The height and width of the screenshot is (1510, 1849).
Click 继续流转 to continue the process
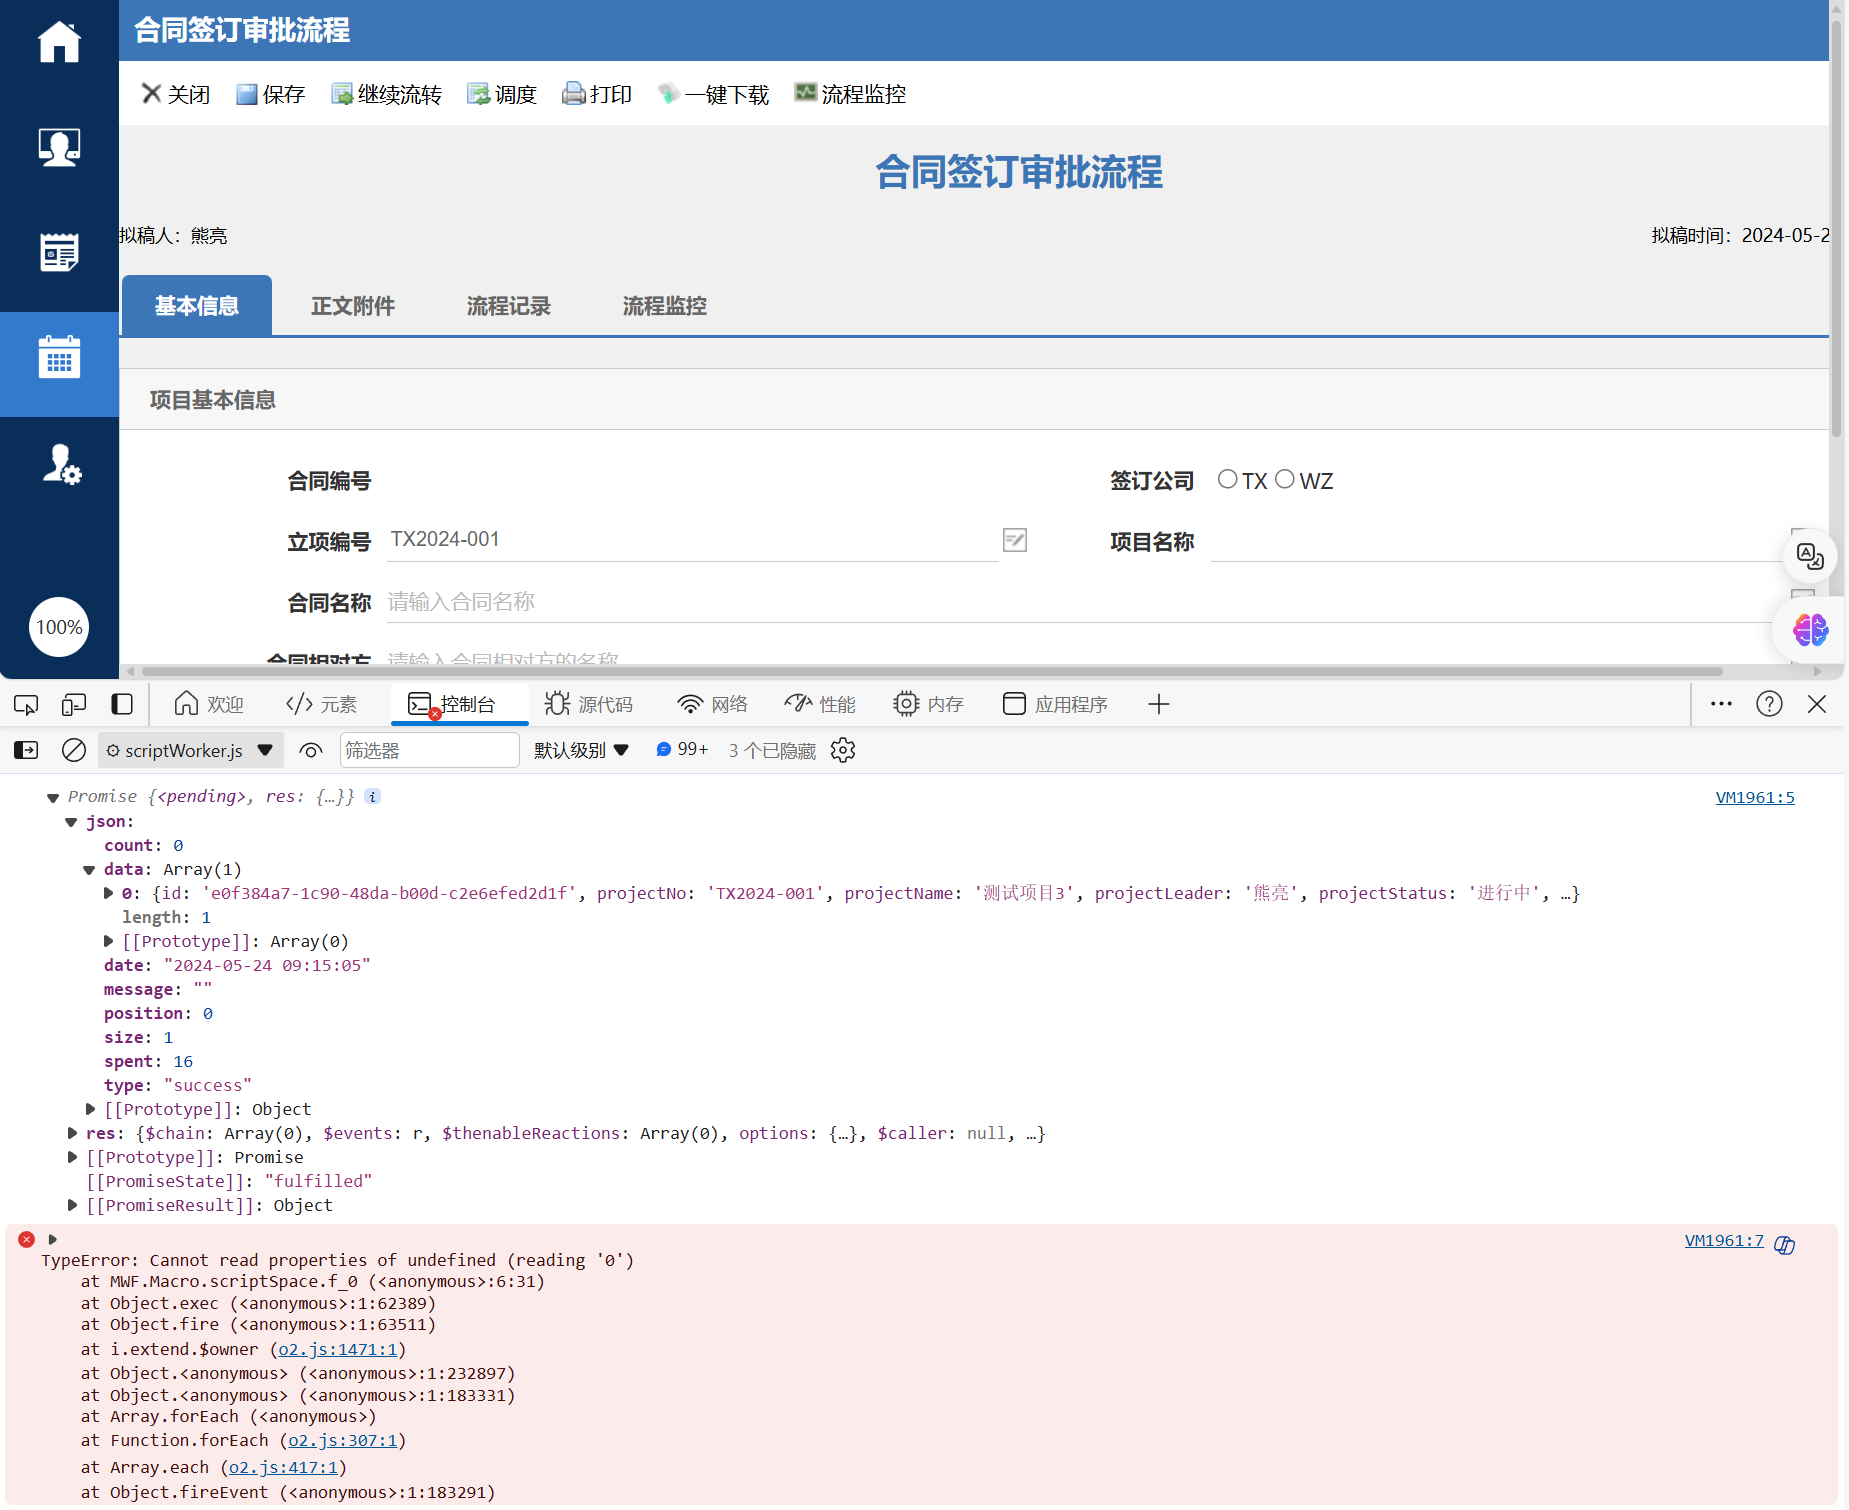(386, 94)
